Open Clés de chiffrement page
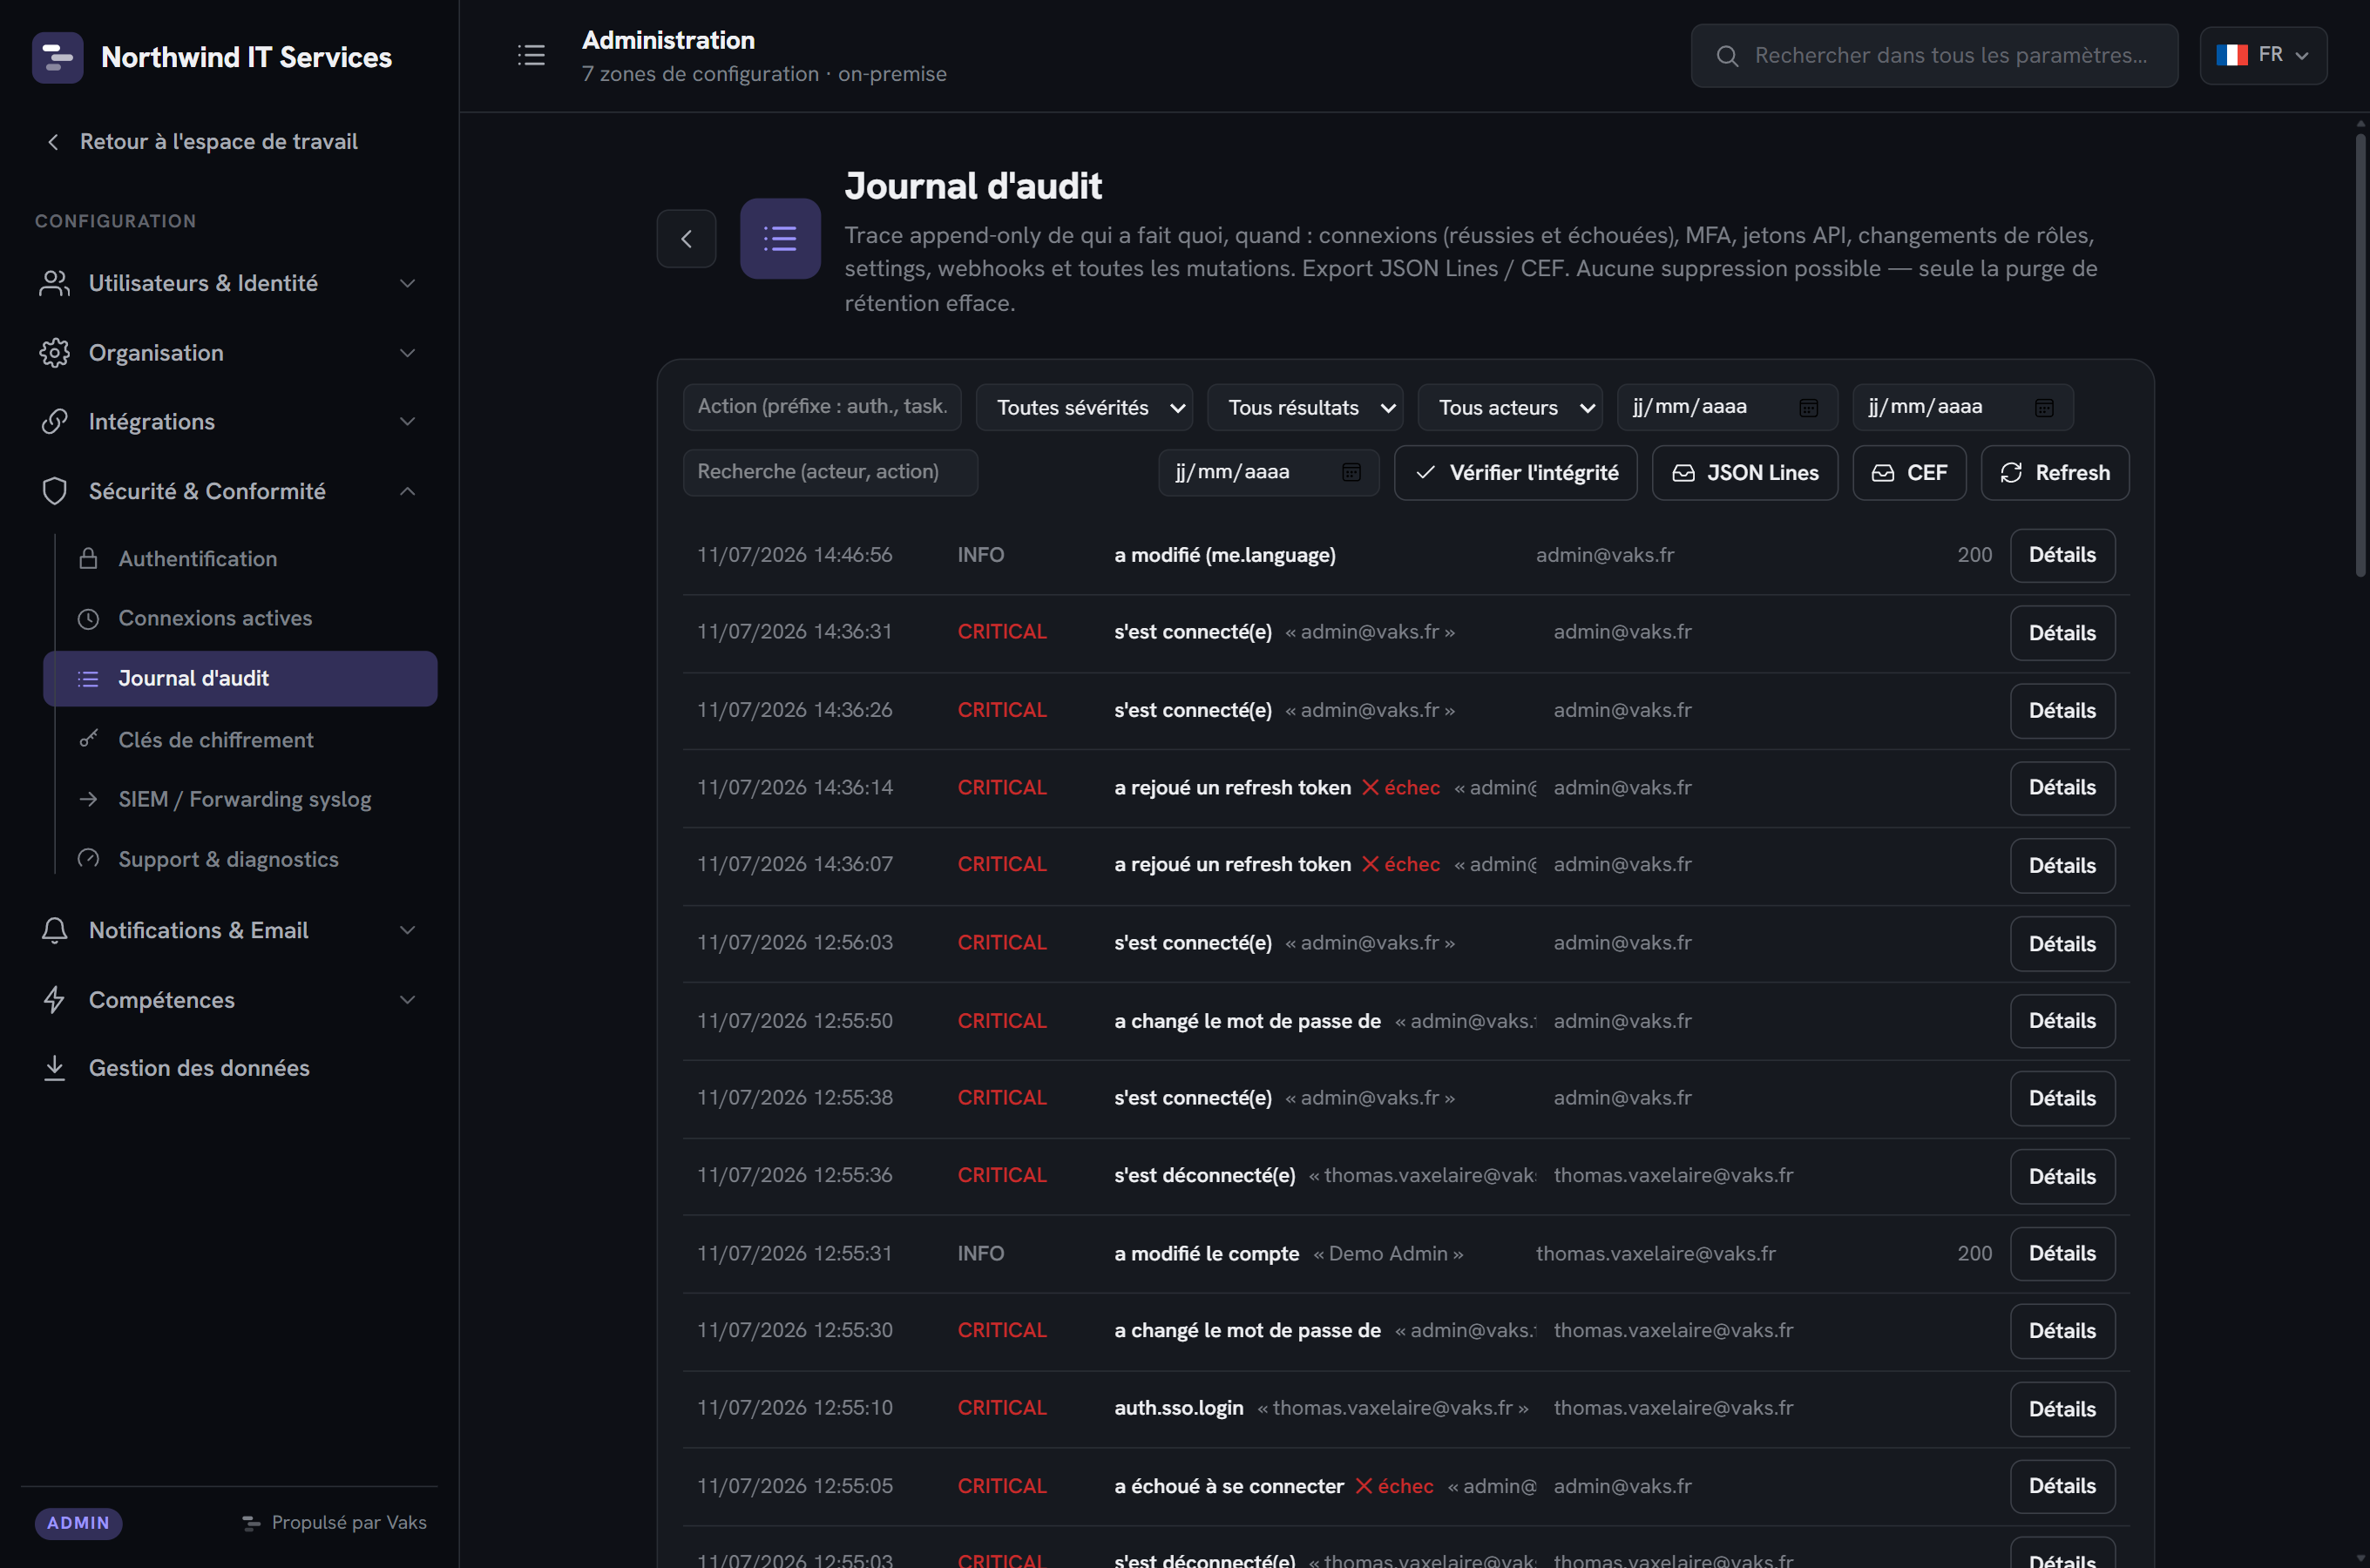Screen dimensions: 2370x1568 click(x=240, y=739)
